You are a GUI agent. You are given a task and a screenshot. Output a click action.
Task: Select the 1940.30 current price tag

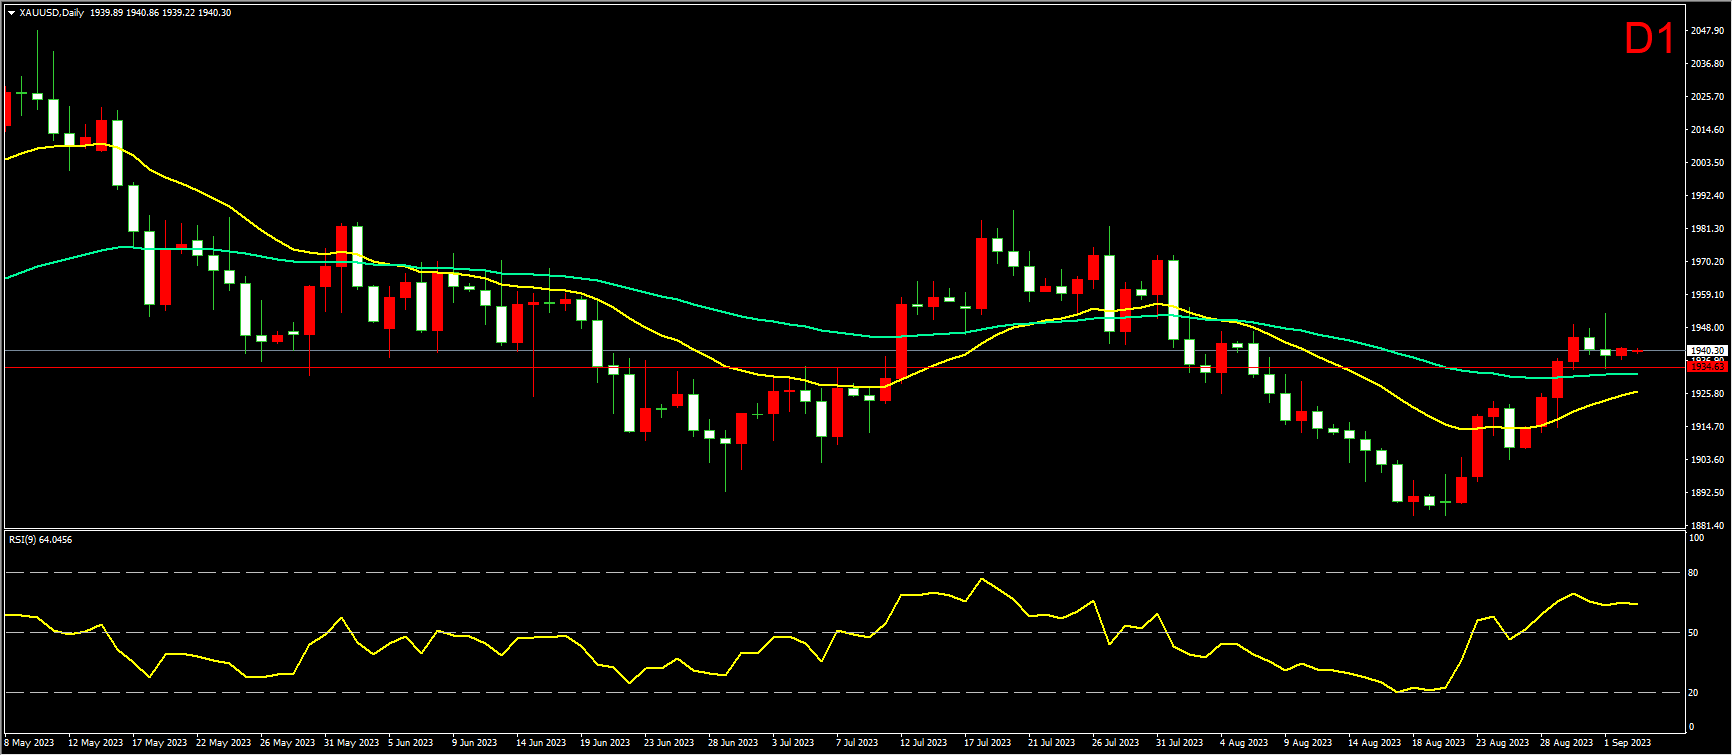click(1707, 351)
